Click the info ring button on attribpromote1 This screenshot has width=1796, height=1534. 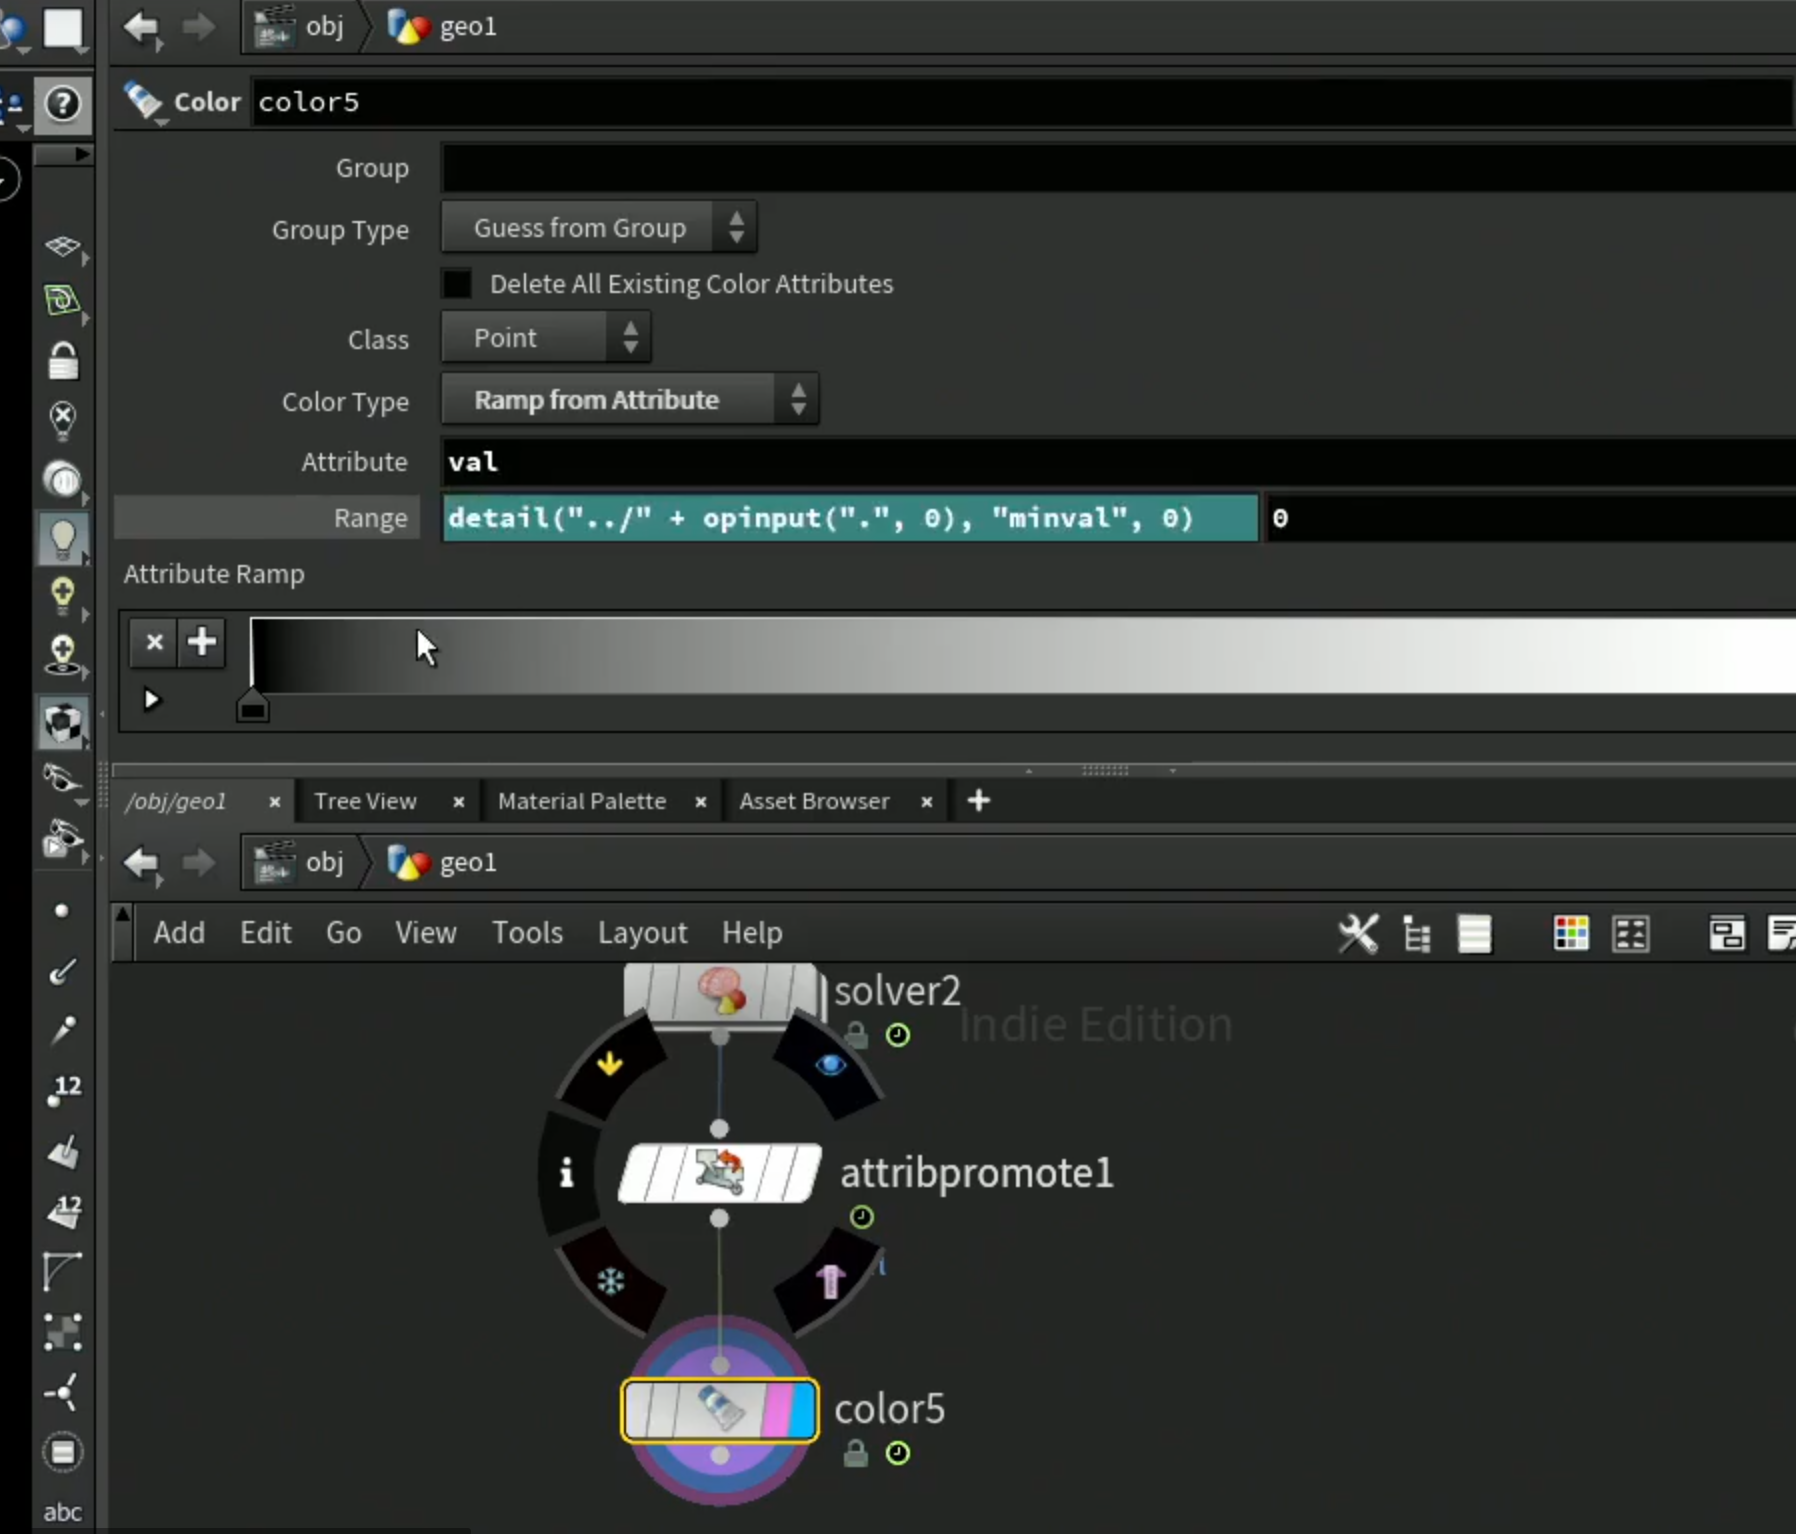point(566,1172)
